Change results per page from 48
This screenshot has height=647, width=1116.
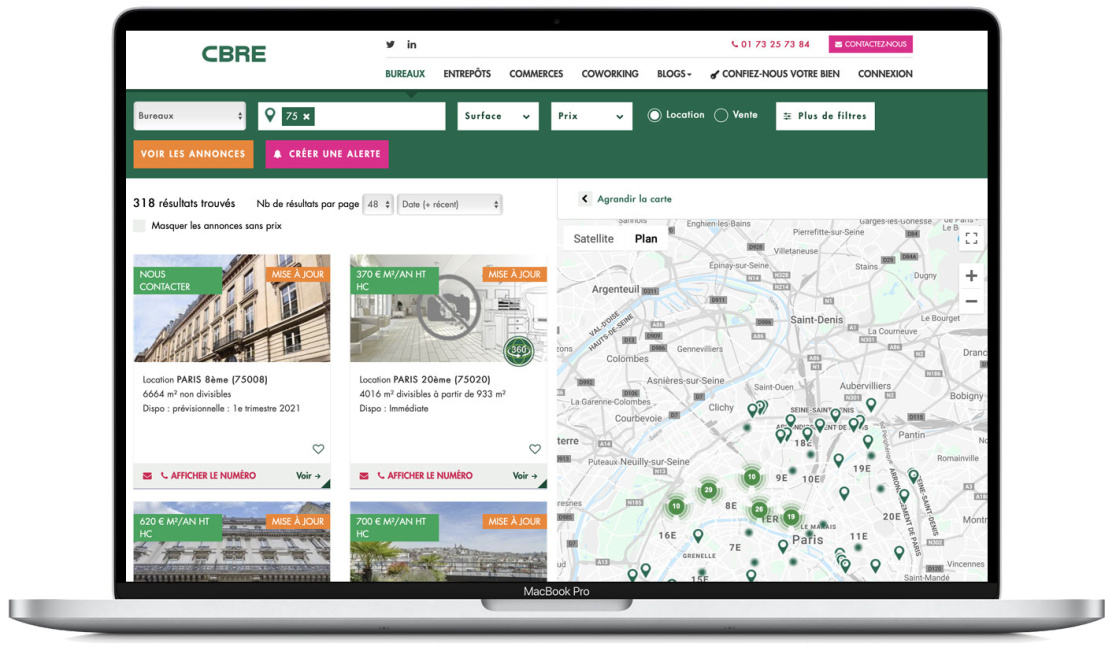377,204
